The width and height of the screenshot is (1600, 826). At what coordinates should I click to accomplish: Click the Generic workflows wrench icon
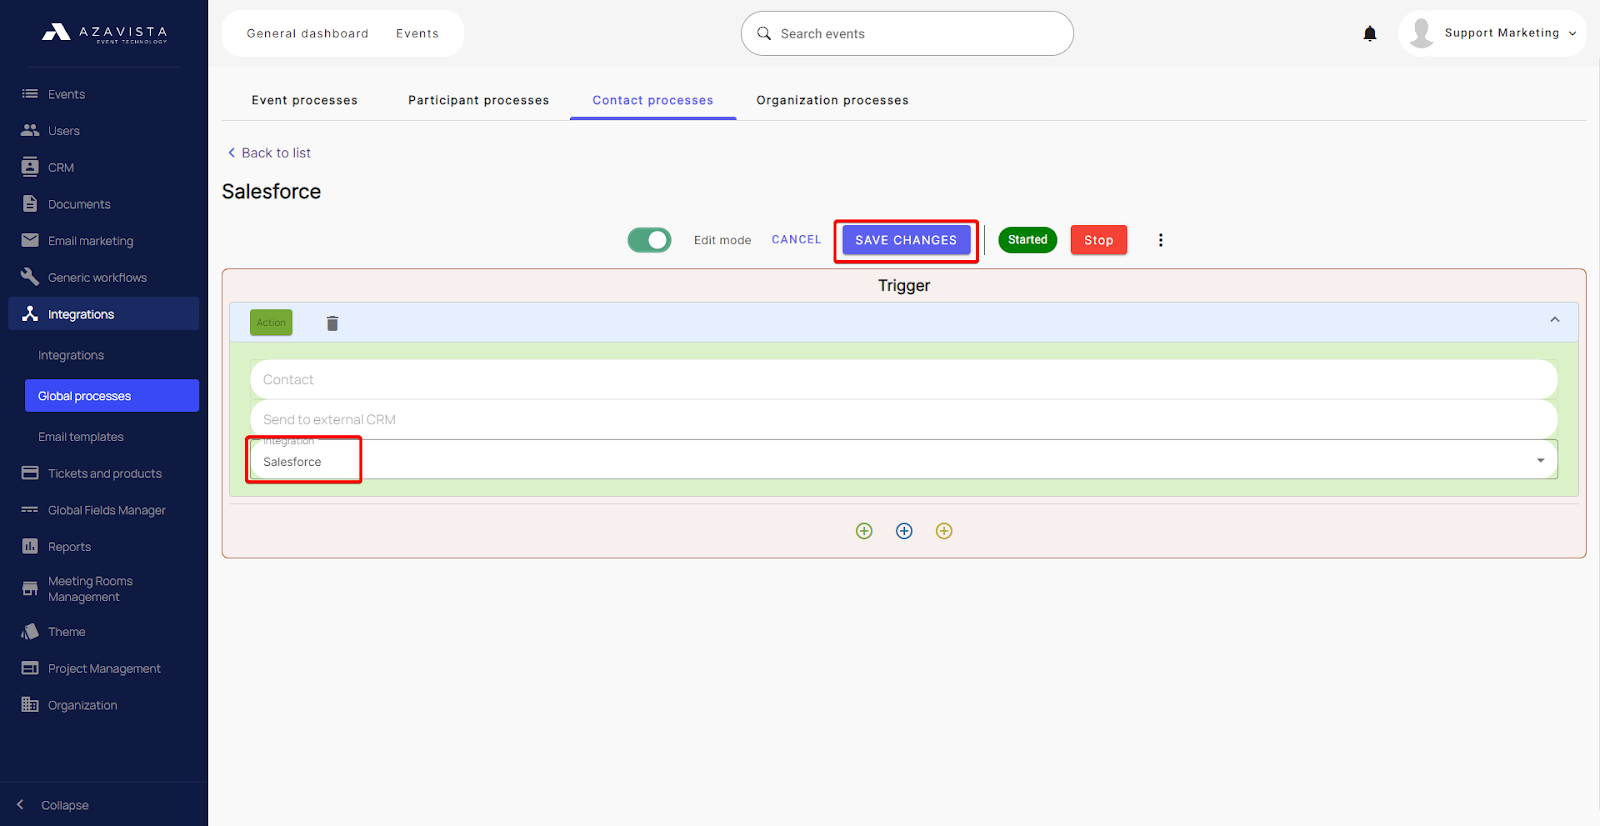[x=30, y=277]
